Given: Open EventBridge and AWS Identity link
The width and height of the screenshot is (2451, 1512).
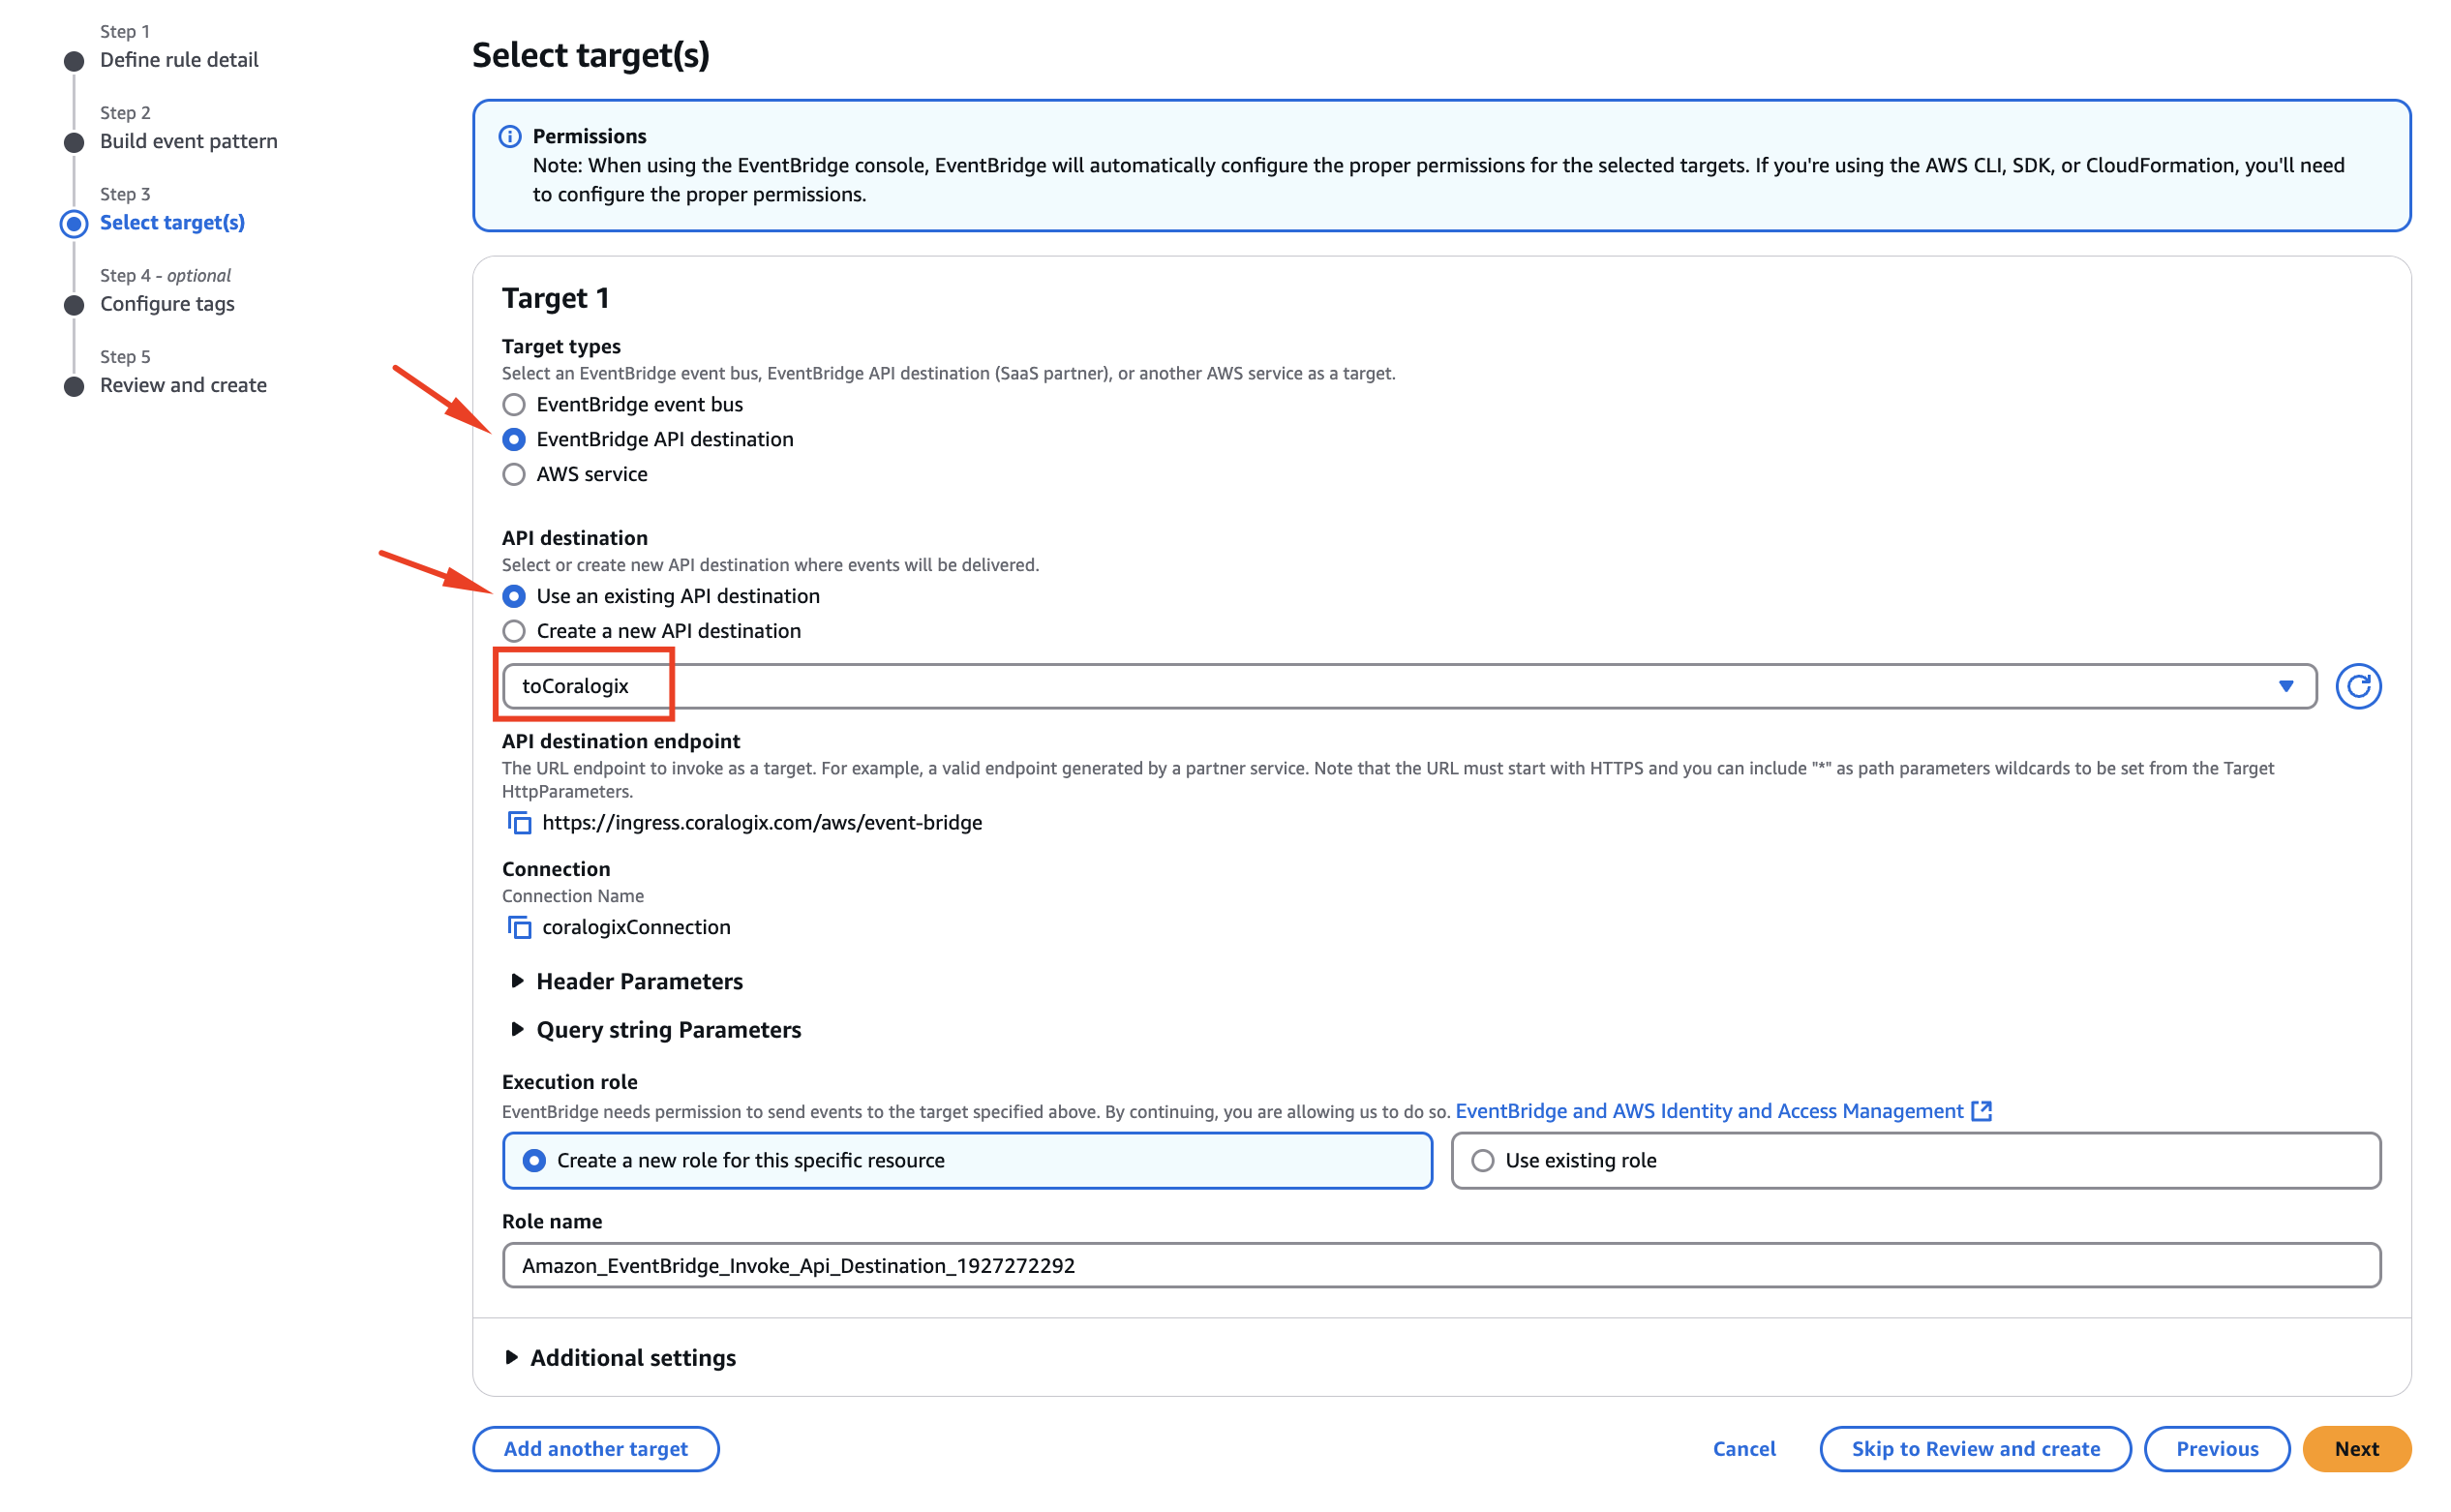Looking at the screenshot, I should 1708,1111.
